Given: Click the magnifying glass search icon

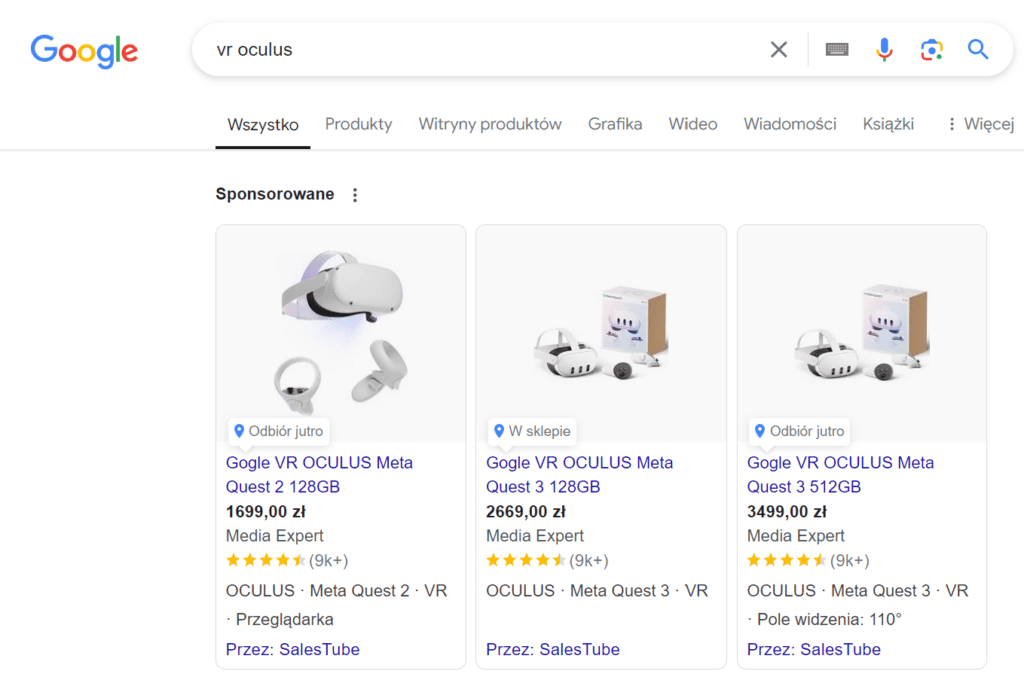Looking at the screenshot, I should pyautogui.click(x=977, y=48).
